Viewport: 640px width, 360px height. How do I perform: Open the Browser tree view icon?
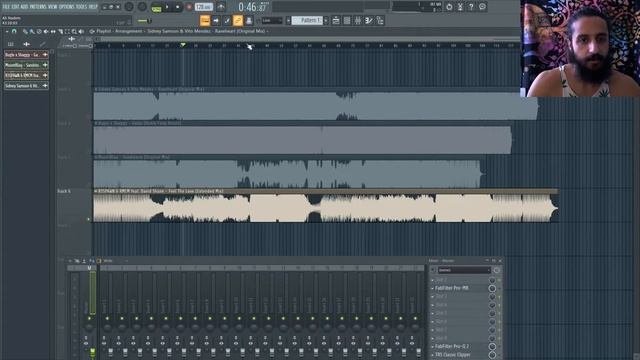380,20
